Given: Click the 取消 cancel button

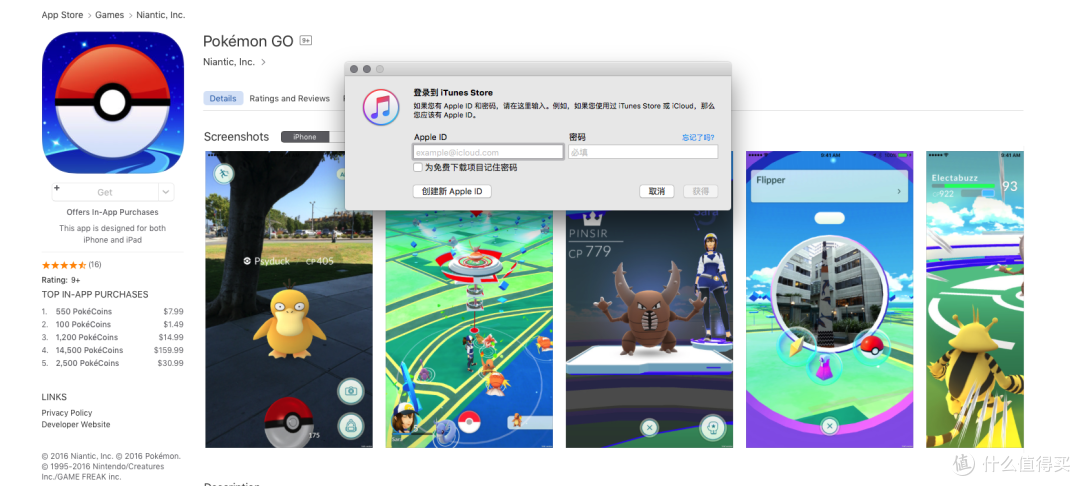Looking at the screenshot, I should [x=657, y=191].
